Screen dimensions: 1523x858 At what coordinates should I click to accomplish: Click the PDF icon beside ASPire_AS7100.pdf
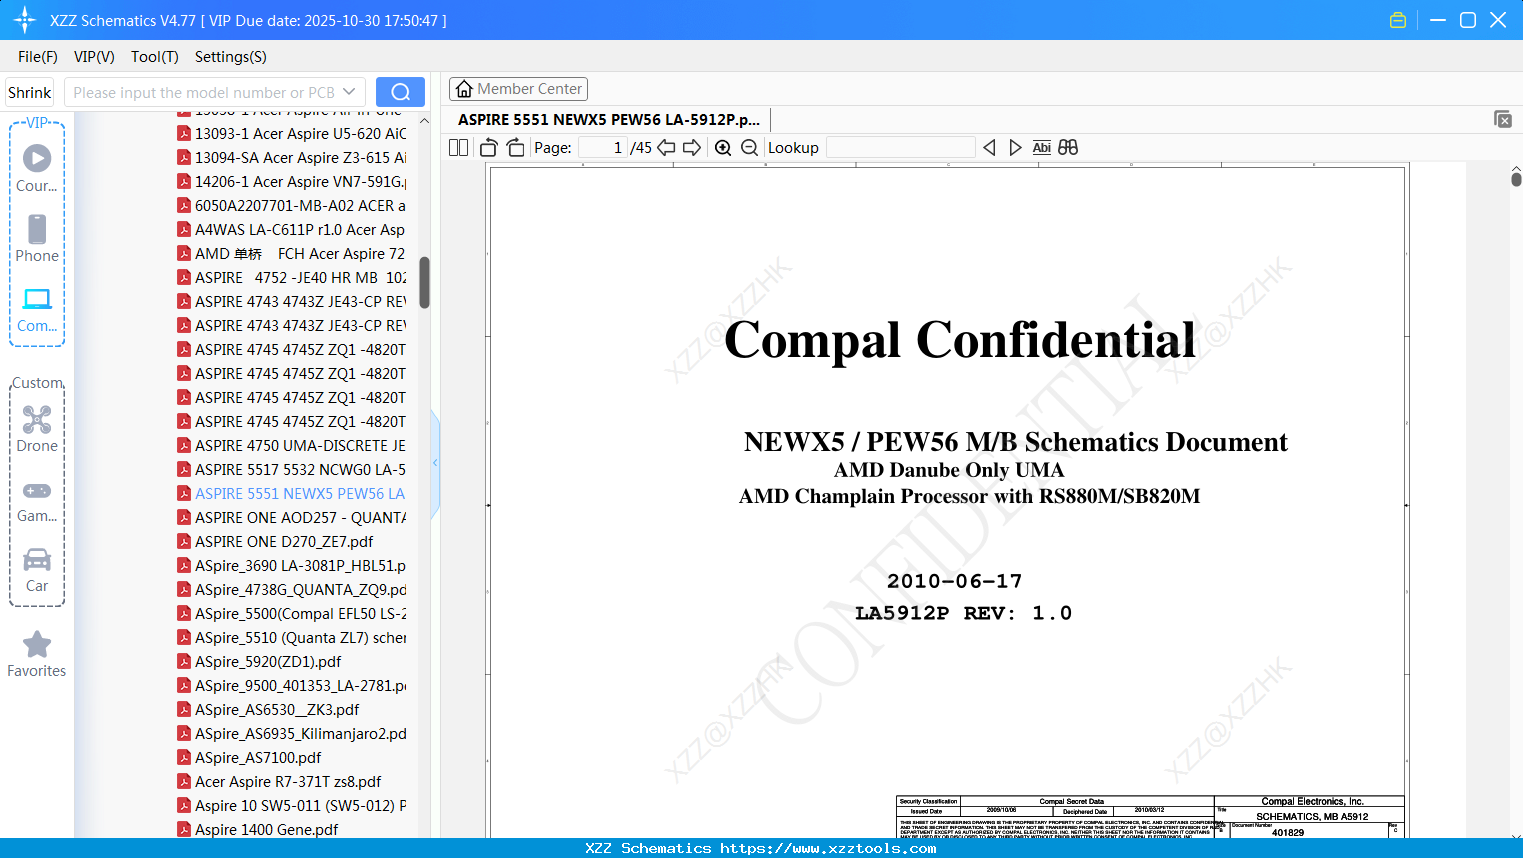(184, 757)
